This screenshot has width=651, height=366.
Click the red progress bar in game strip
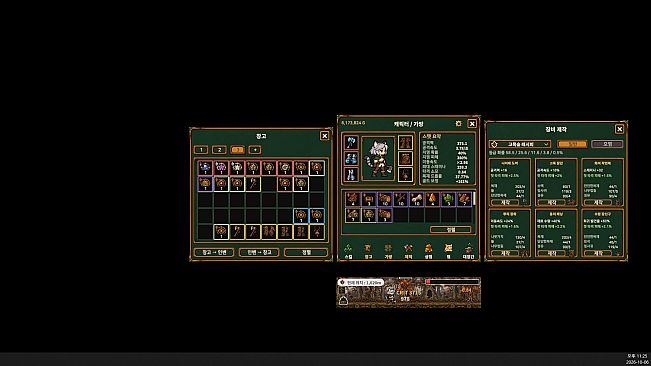click(453, 282)
